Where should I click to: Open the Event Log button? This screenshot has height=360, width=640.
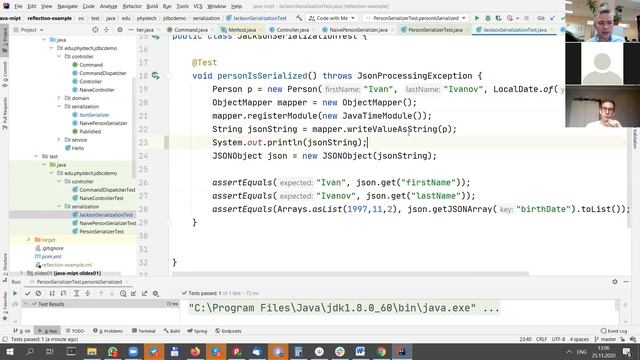click(x=614, y=331)
